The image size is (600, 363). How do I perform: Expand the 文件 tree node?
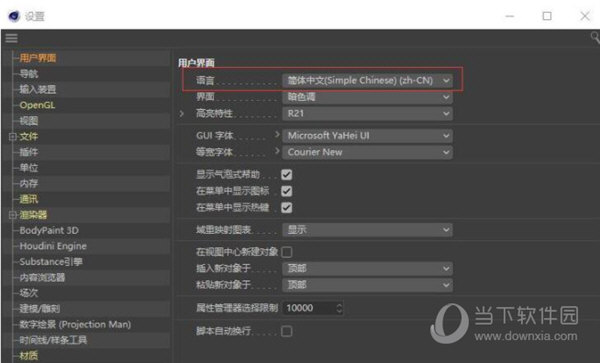[13, 137]
